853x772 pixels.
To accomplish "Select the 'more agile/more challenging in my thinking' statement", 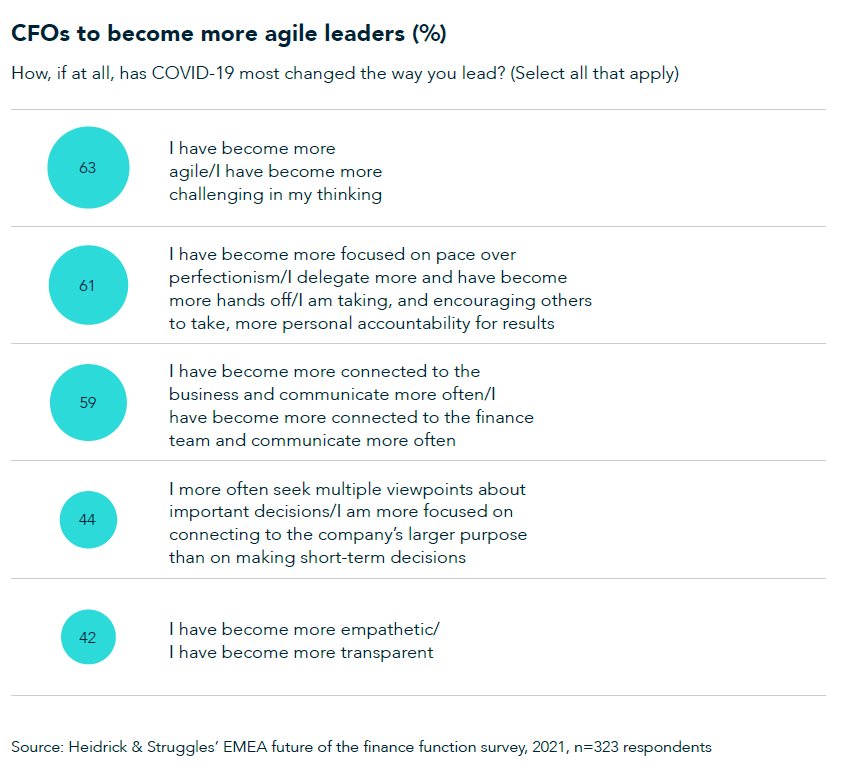I will (275, 171).
